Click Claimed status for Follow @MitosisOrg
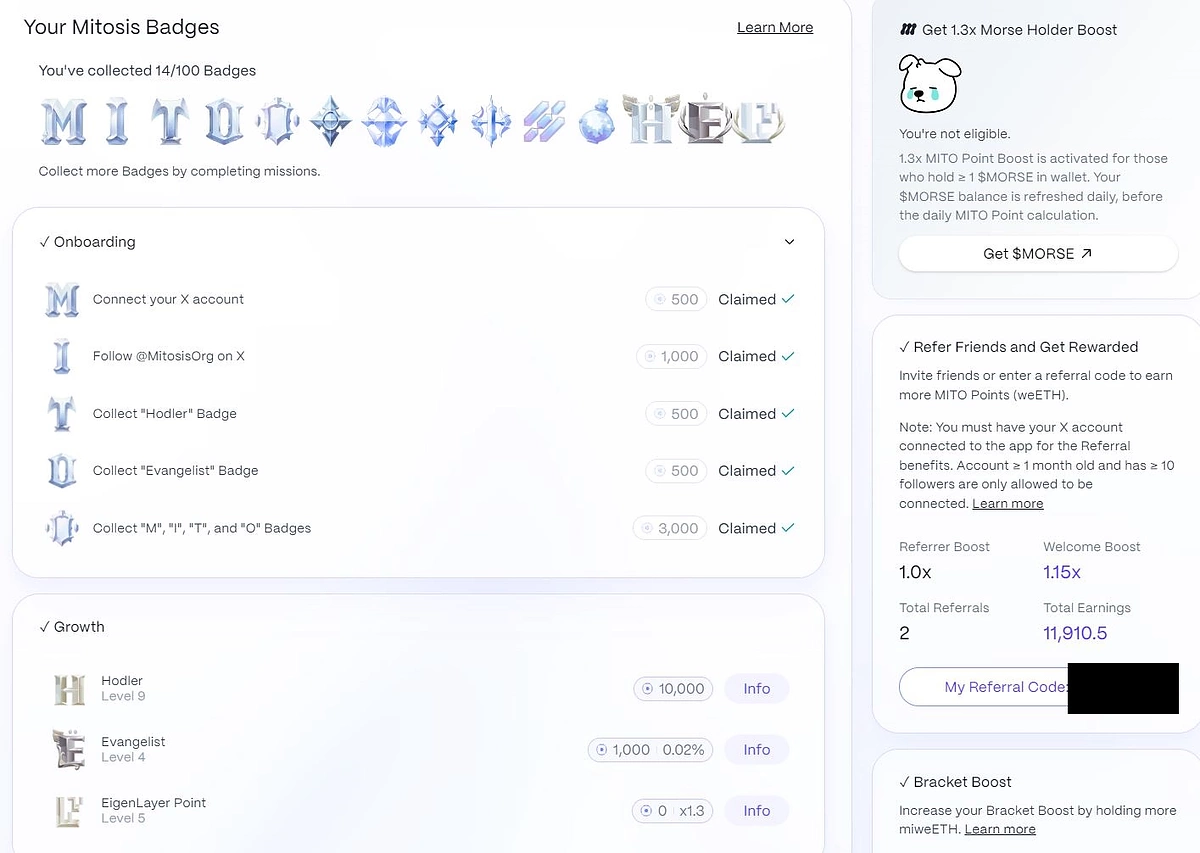The height and width of the screenshot is (853, 1200). click(756, 356)
